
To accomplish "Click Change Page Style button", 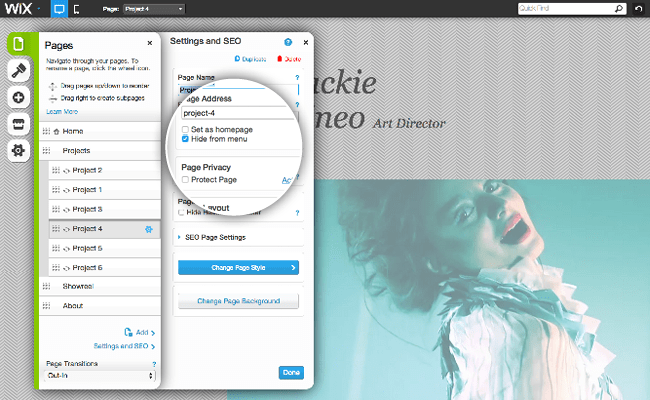I will (238, 268).
